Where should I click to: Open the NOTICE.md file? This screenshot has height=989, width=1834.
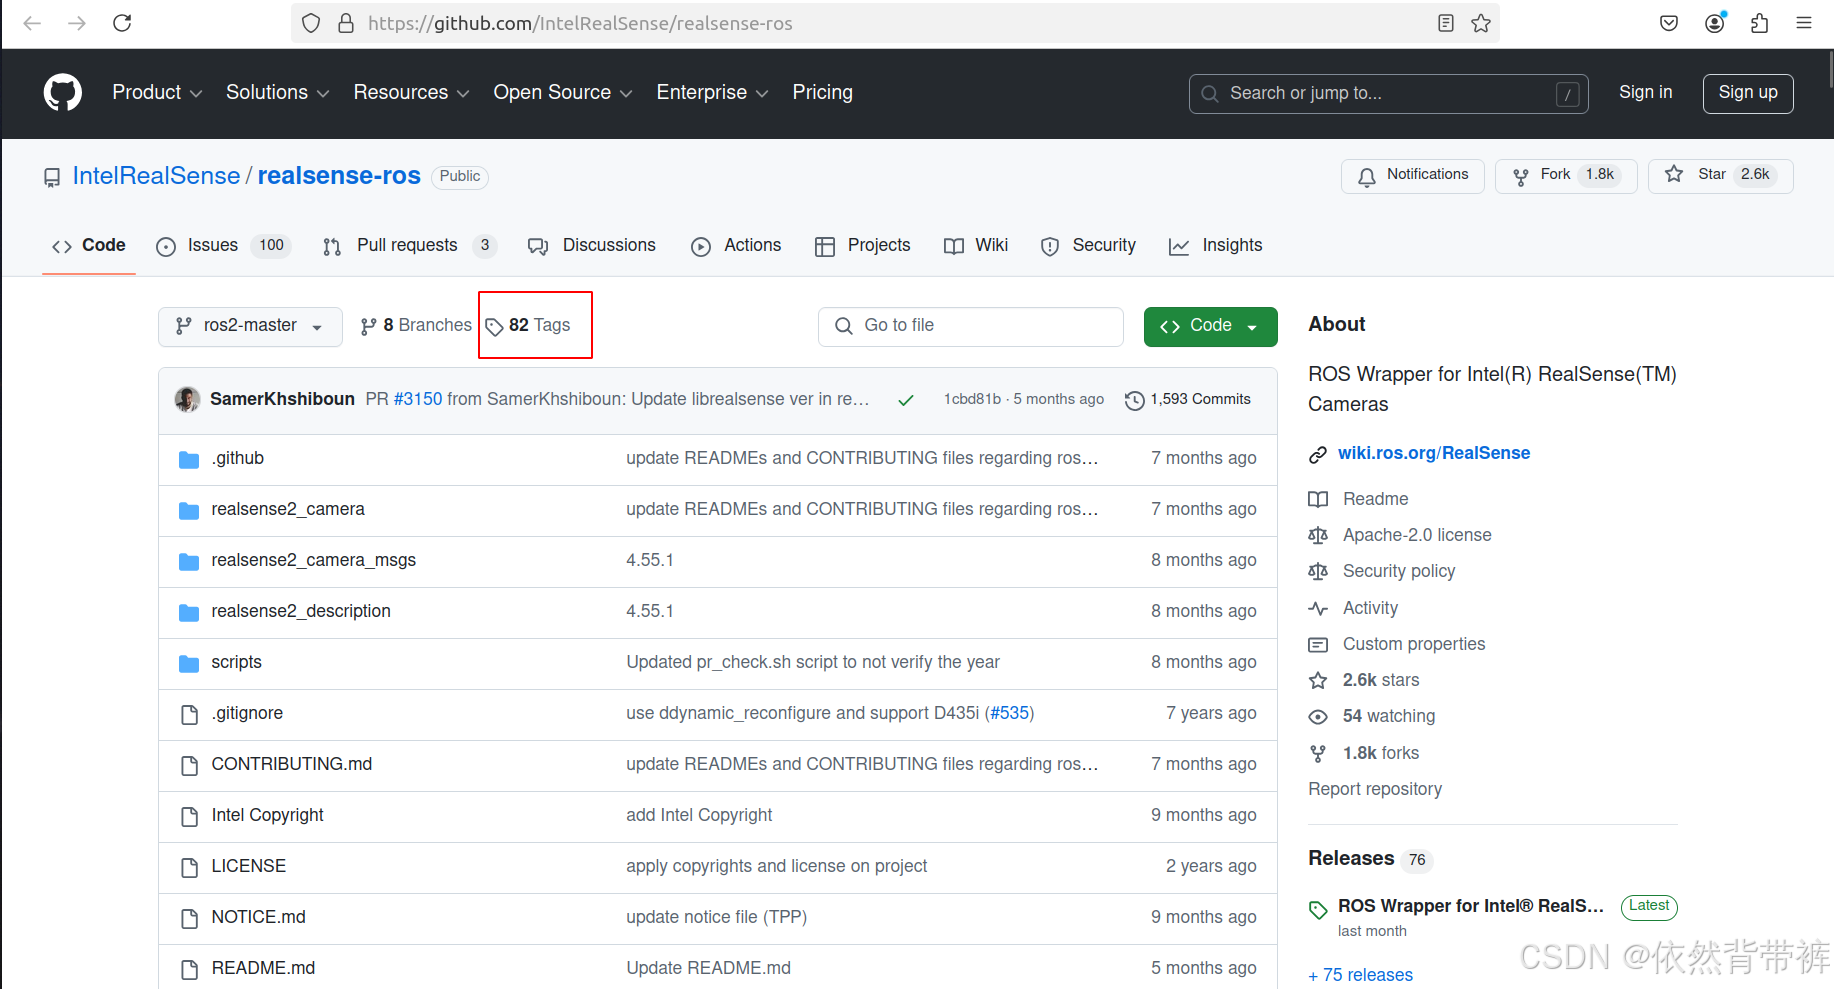click(259, 918)
